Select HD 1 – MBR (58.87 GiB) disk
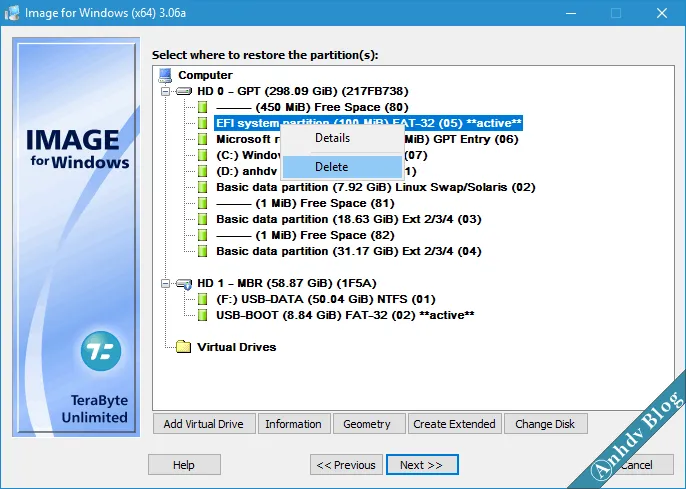 287,283
